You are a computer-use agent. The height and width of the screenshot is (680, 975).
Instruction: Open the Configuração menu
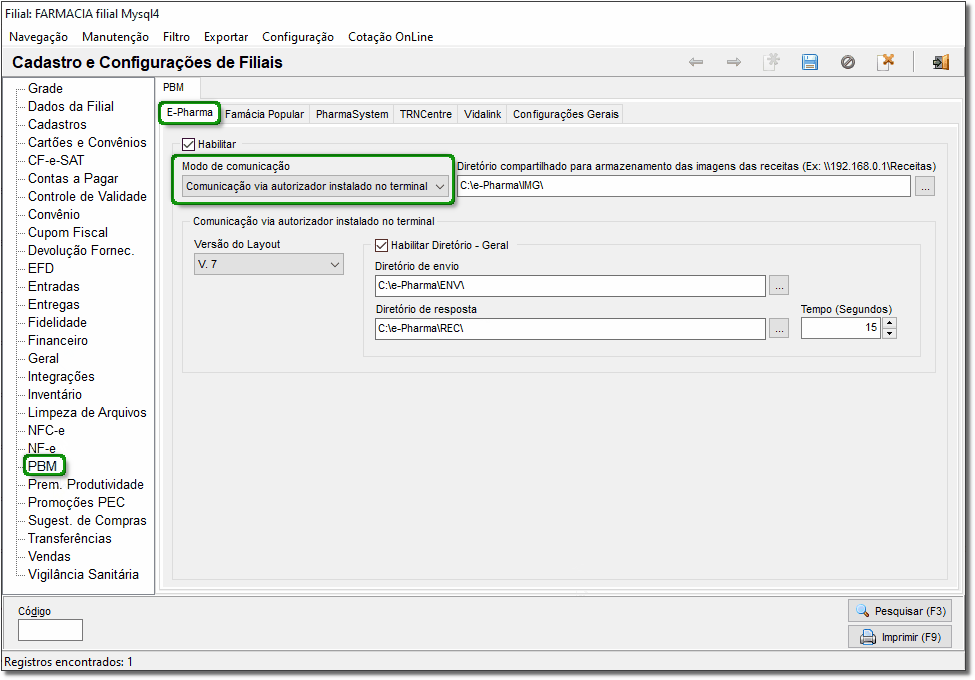click(x=298, y=37)
